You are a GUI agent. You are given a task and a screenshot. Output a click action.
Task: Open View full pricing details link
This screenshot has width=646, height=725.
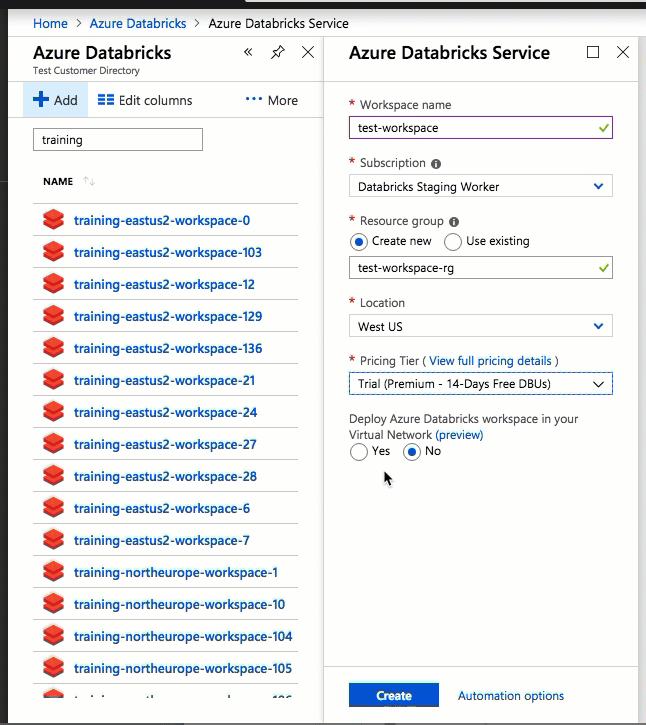click(x=490, y=361)
